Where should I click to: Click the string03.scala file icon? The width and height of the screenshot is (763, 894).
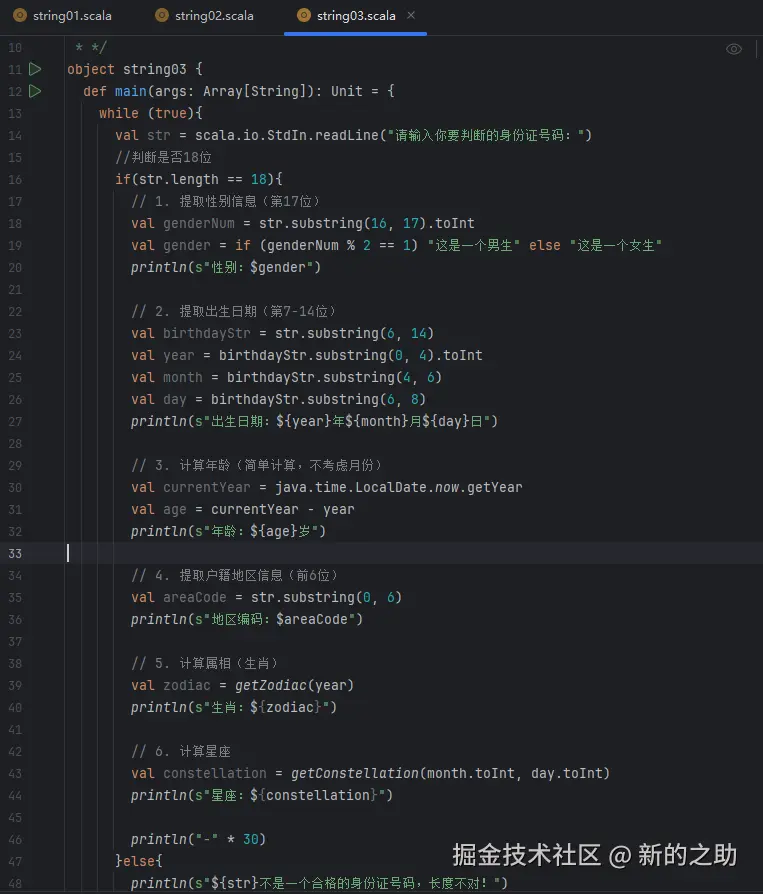304,15
